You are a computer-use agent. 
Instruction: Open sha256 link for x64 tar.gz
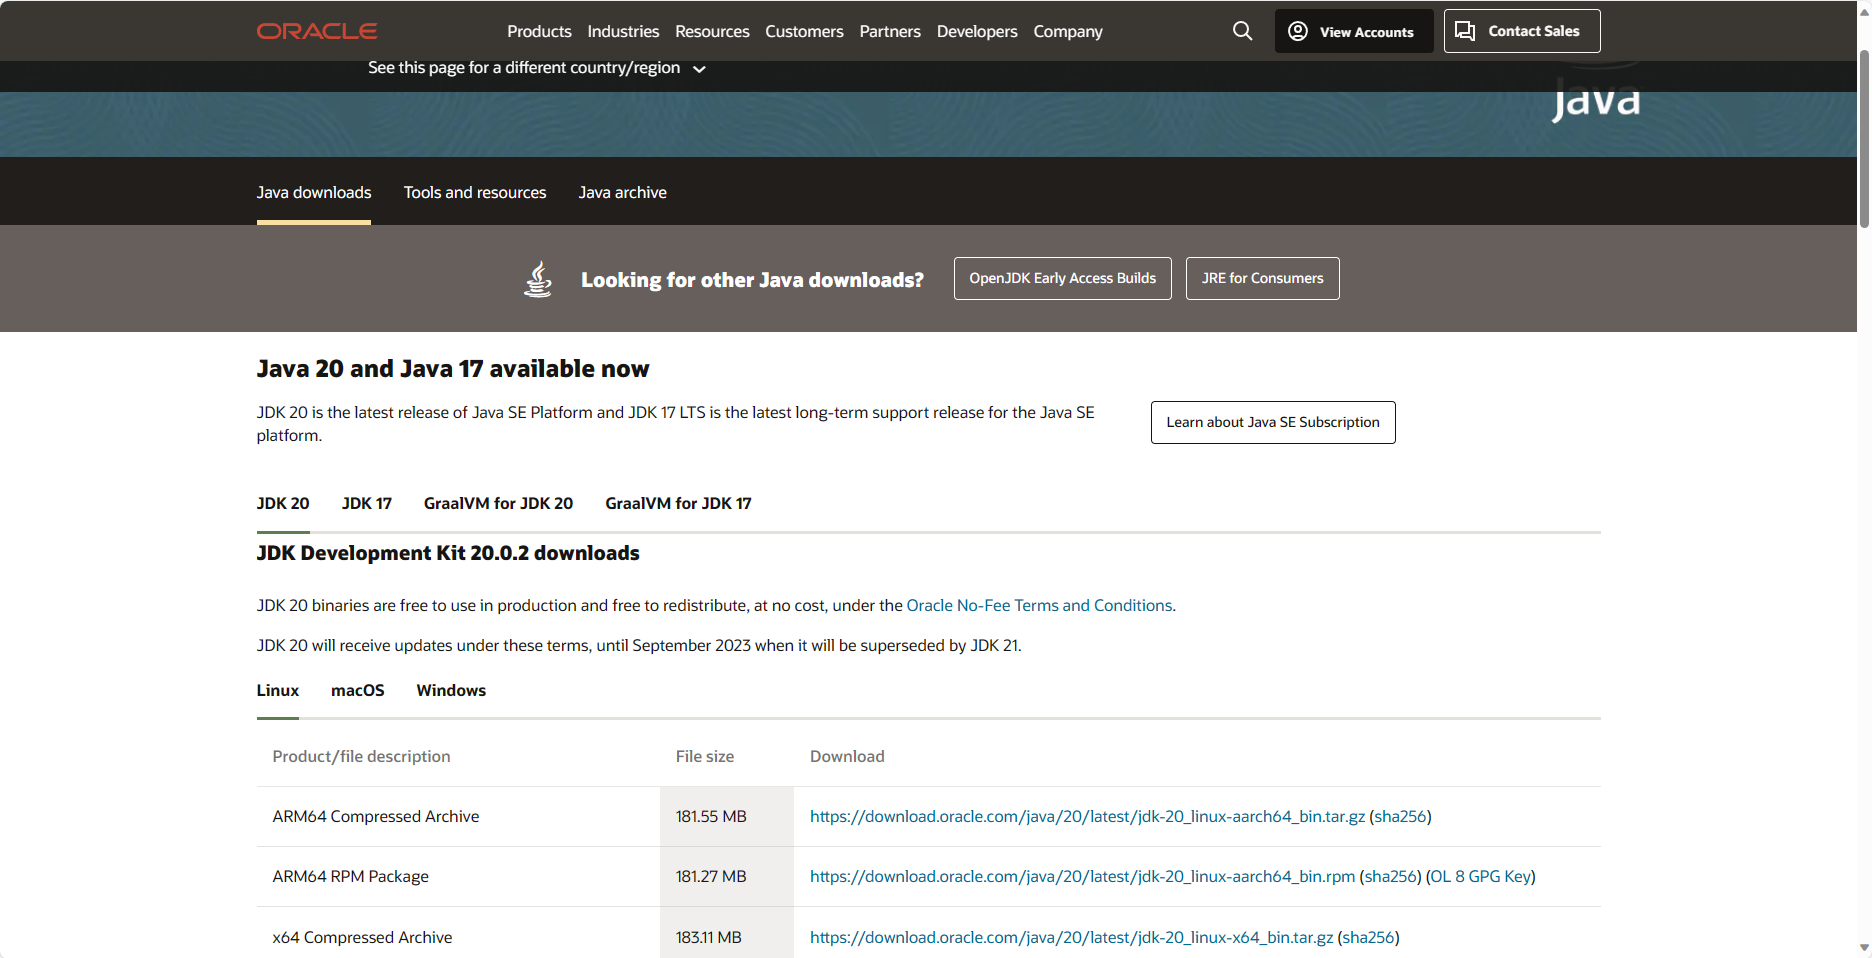(1368, 937)
